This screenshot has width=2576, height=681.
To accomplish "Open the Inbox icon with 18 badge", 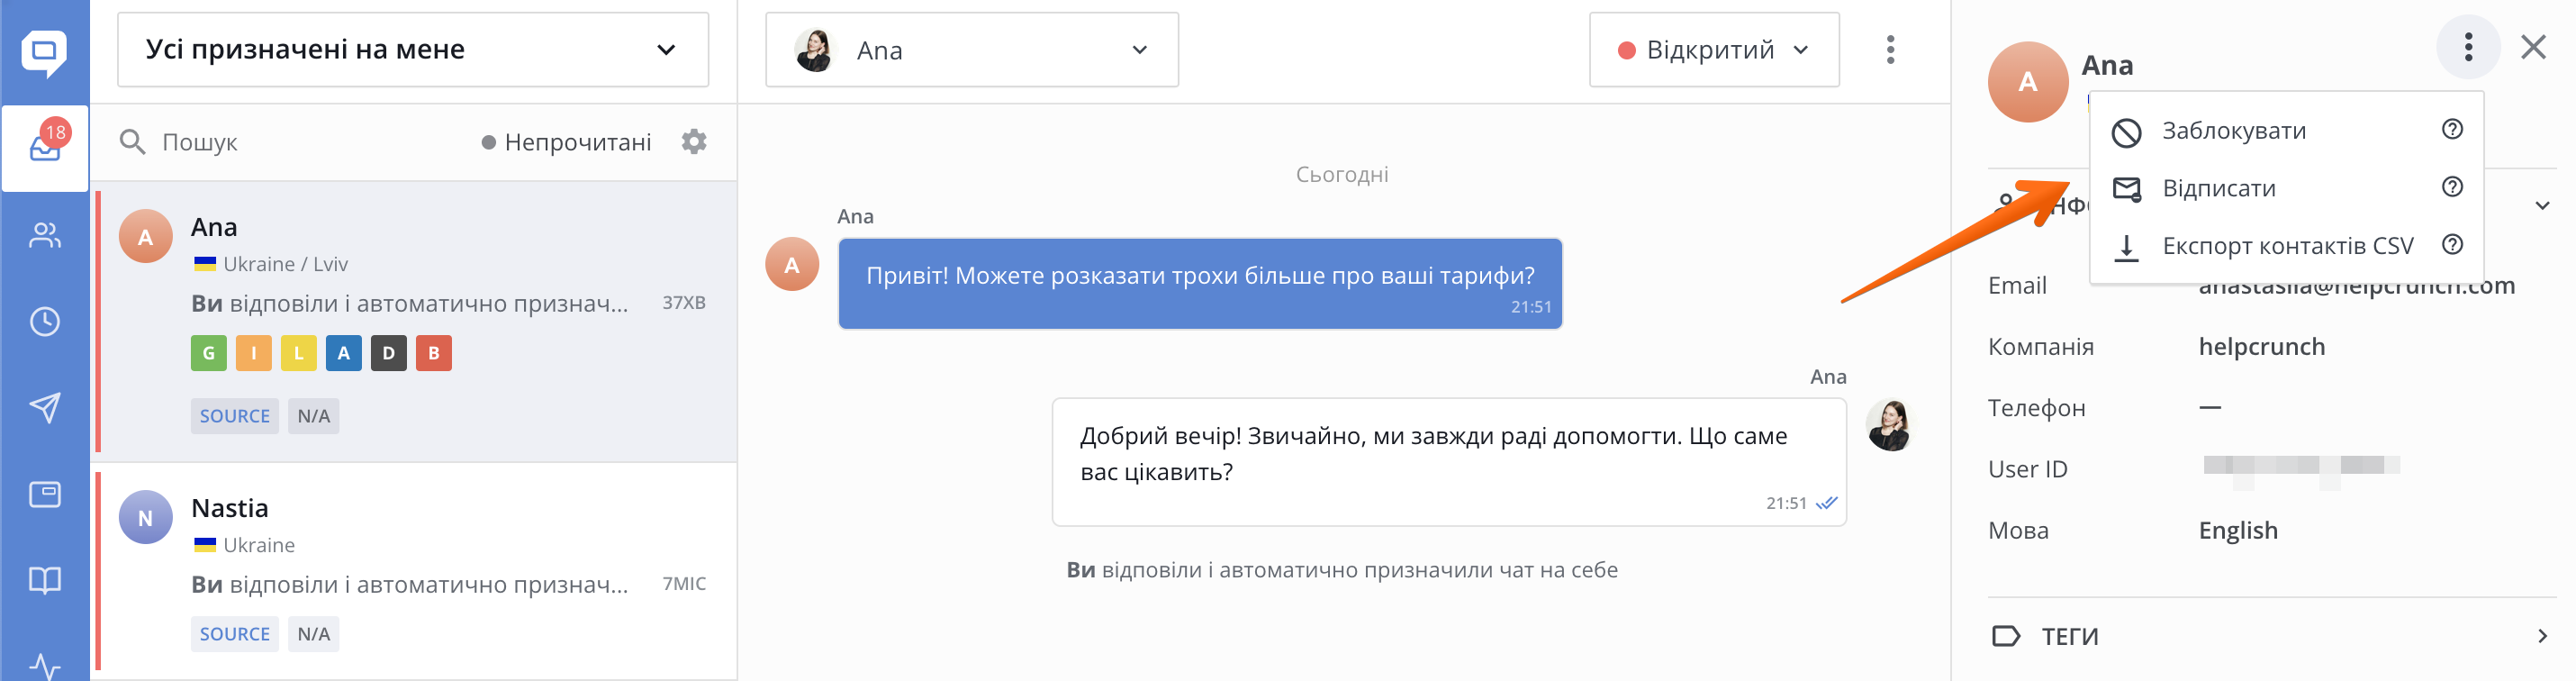I will 45,147.
